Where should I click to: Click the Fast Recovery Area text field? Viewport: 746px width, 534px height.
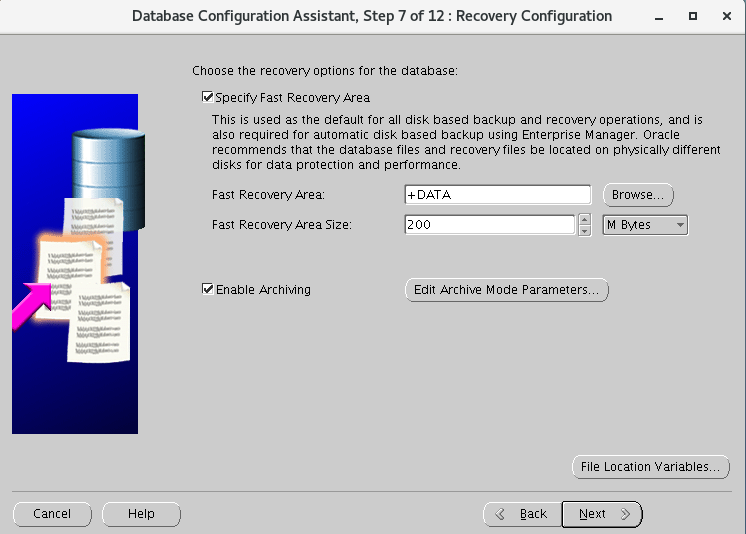498,195
